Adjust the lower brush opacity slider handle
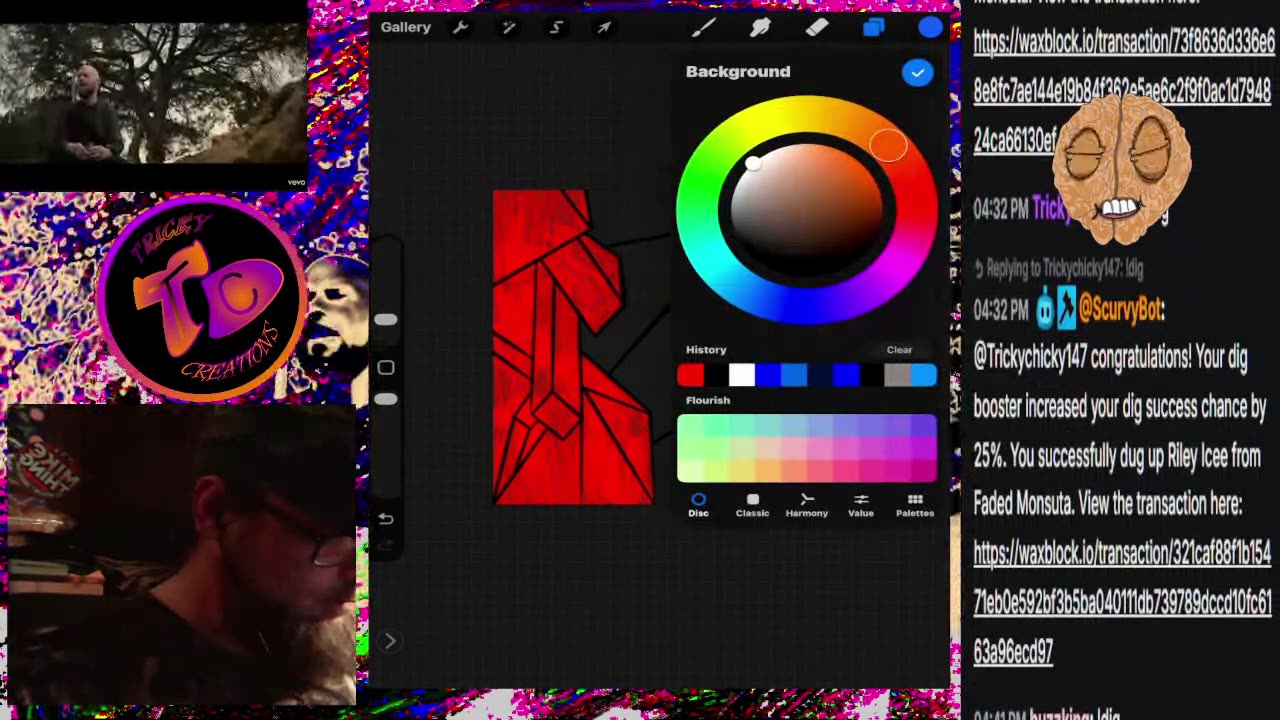The image size is (1280, 720). [x=386, y=399]
